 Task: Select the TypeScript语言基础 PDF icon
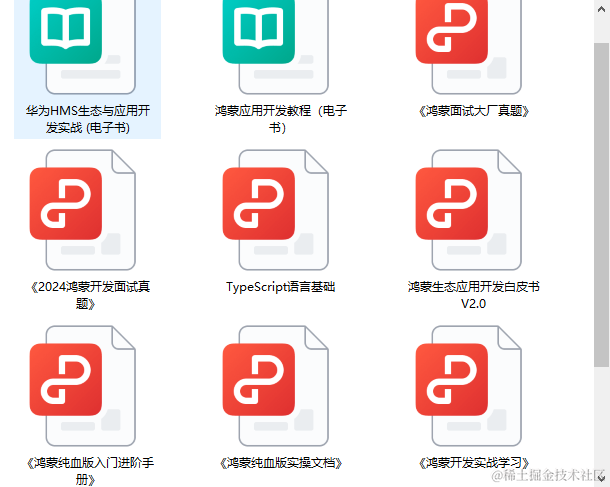[x=275, y=210]
